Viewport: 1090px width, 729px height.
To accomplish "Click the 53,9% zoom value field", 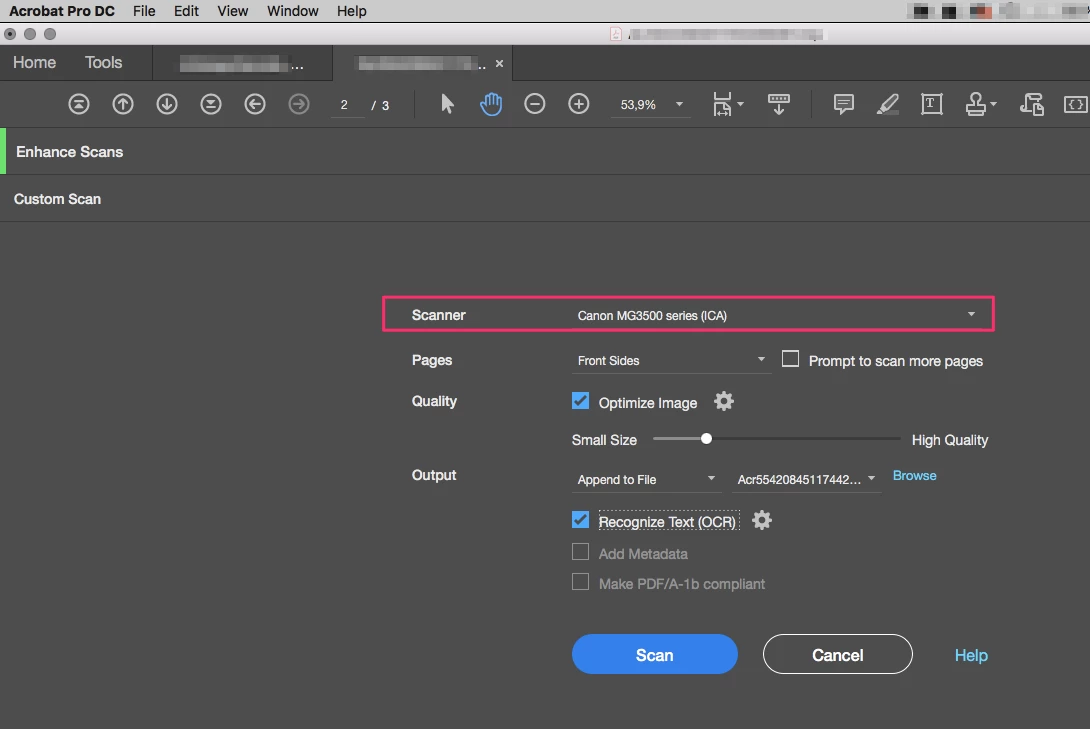I will (638, 105).
